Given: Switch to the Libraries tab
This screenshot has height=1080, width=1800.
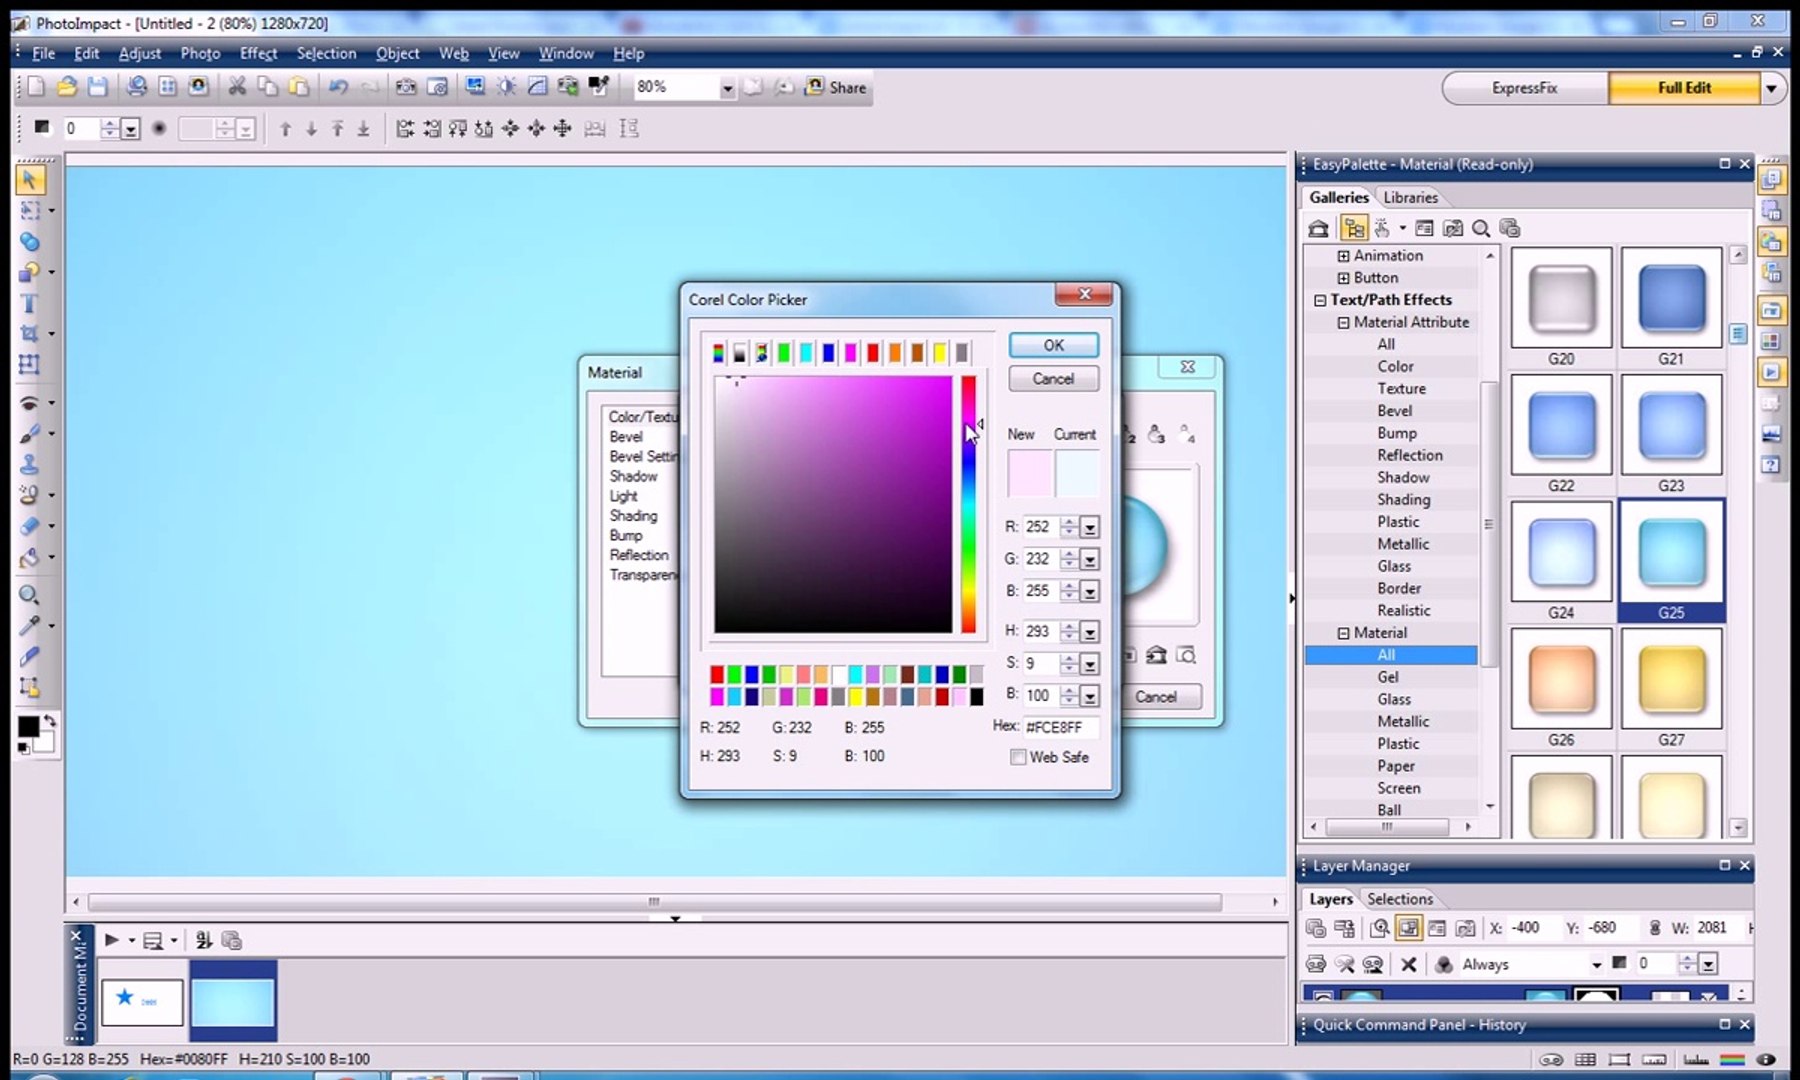Looking at the screenshot, I should [1410, 198].
